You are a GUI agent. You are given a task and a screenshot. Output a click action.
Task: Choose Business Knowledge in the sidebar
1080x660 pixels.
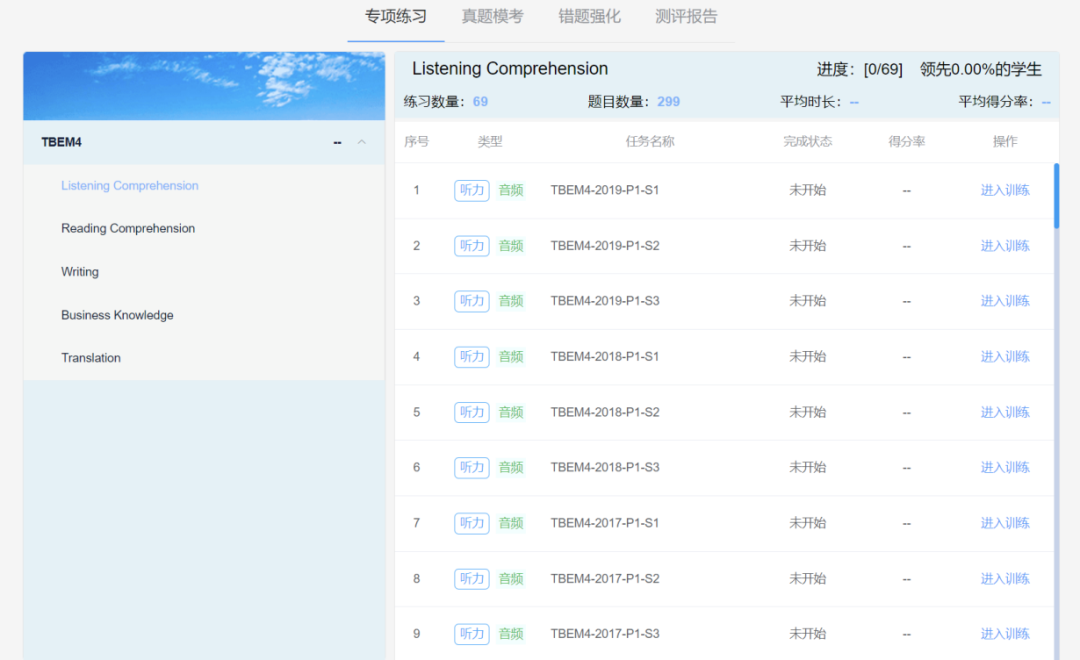pos(117,315)
